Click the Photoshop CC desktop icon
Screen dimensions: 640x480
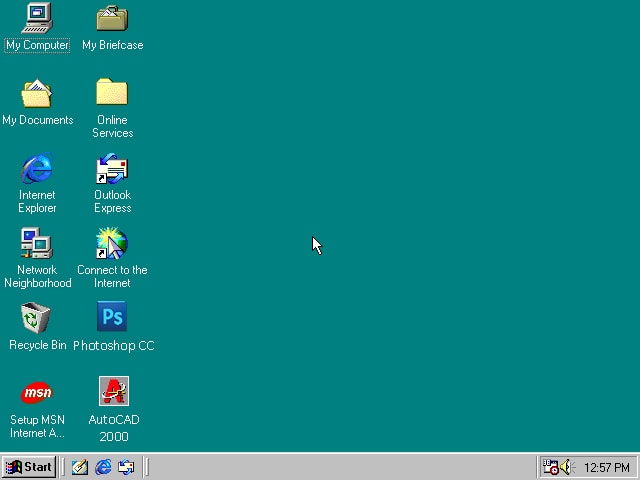point(113,318)
